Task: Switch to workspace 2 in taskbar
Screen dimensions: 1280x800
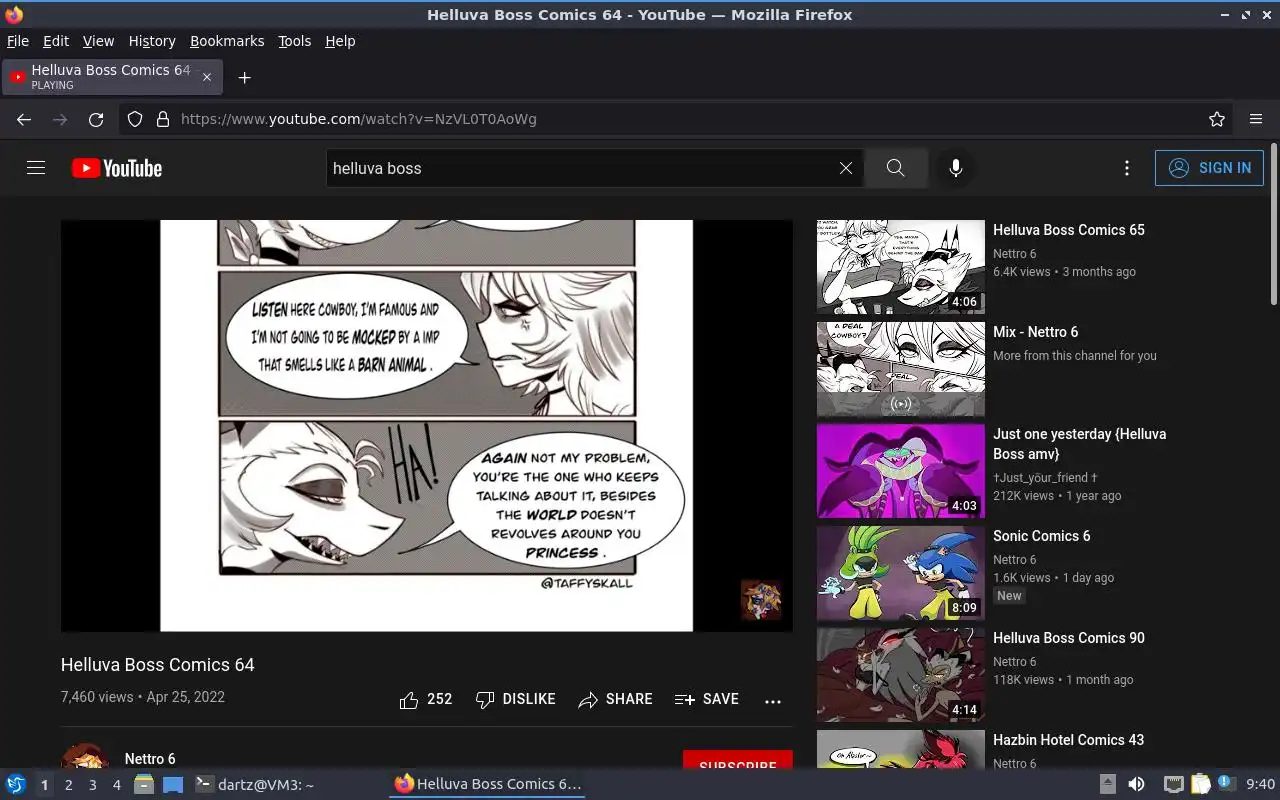Action: [x=68, y=785]
